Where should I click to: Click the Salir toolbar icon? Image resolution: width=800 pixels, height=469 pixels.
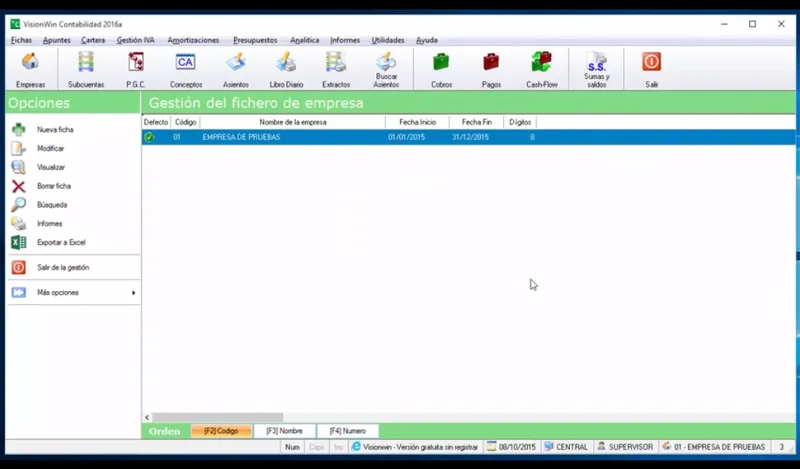tap(652, 69)
